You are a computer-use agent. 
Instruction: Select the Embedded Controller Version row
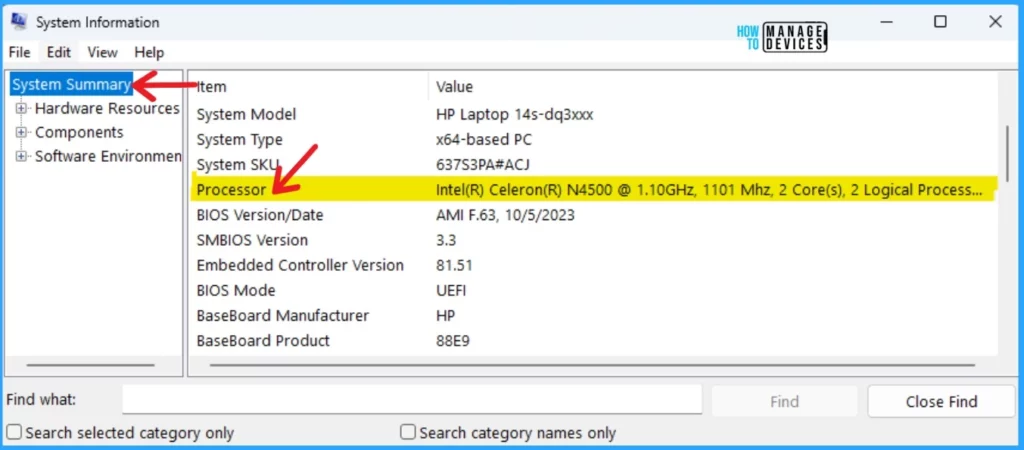pos(593,265)
